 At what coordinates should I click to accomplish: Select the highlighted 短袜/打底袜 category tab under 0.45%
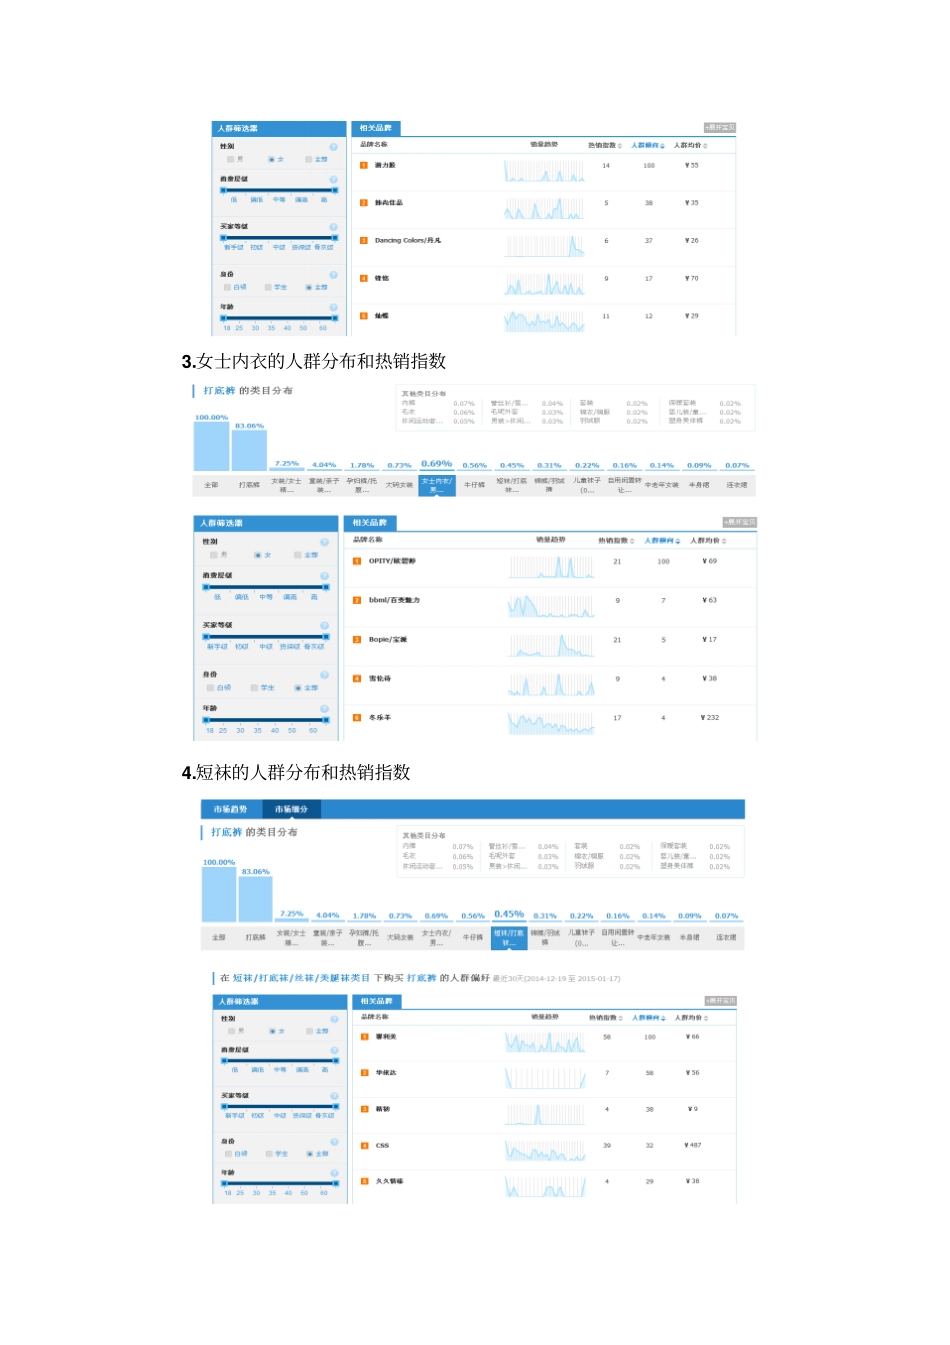point(509,937)
